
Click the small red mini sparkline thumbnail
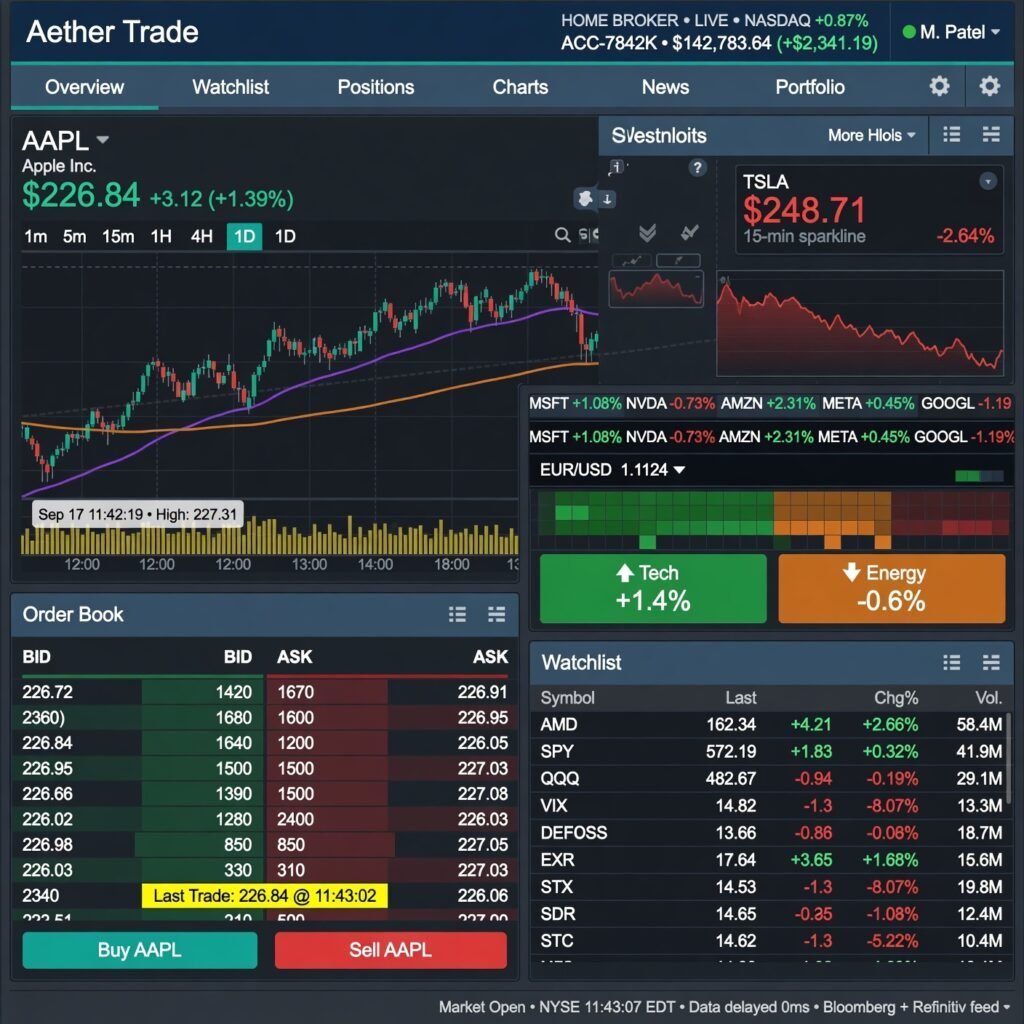[656, 289]
